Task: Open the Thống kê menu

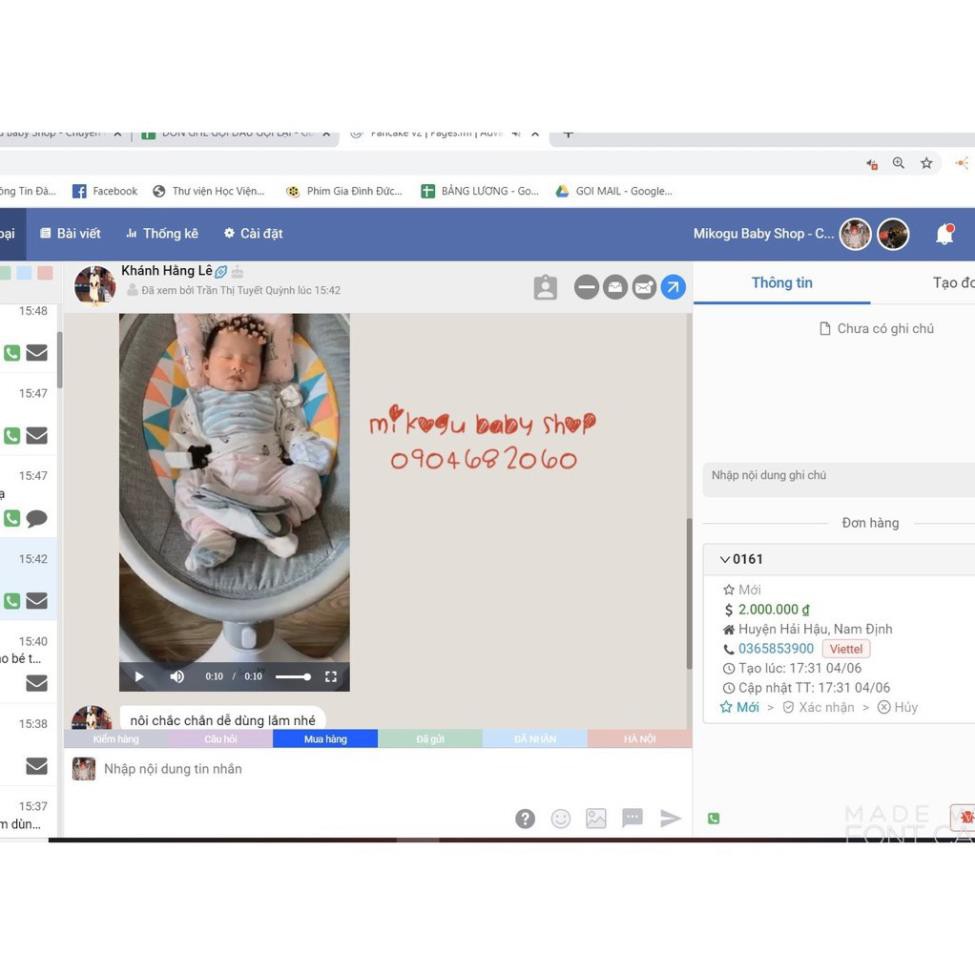Action: 161,233
